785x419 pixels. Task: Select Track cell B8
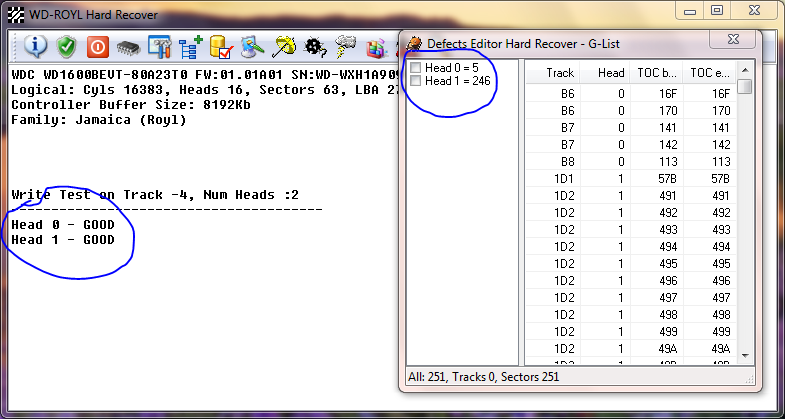[x=553, y=161]
